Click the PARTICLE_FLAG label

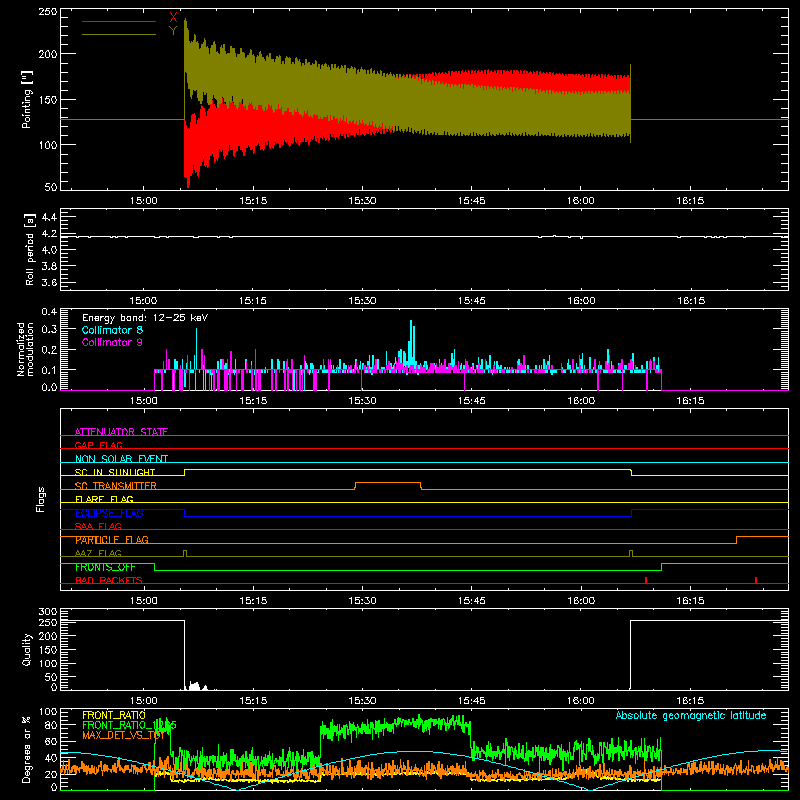click(x=112, y=540)
